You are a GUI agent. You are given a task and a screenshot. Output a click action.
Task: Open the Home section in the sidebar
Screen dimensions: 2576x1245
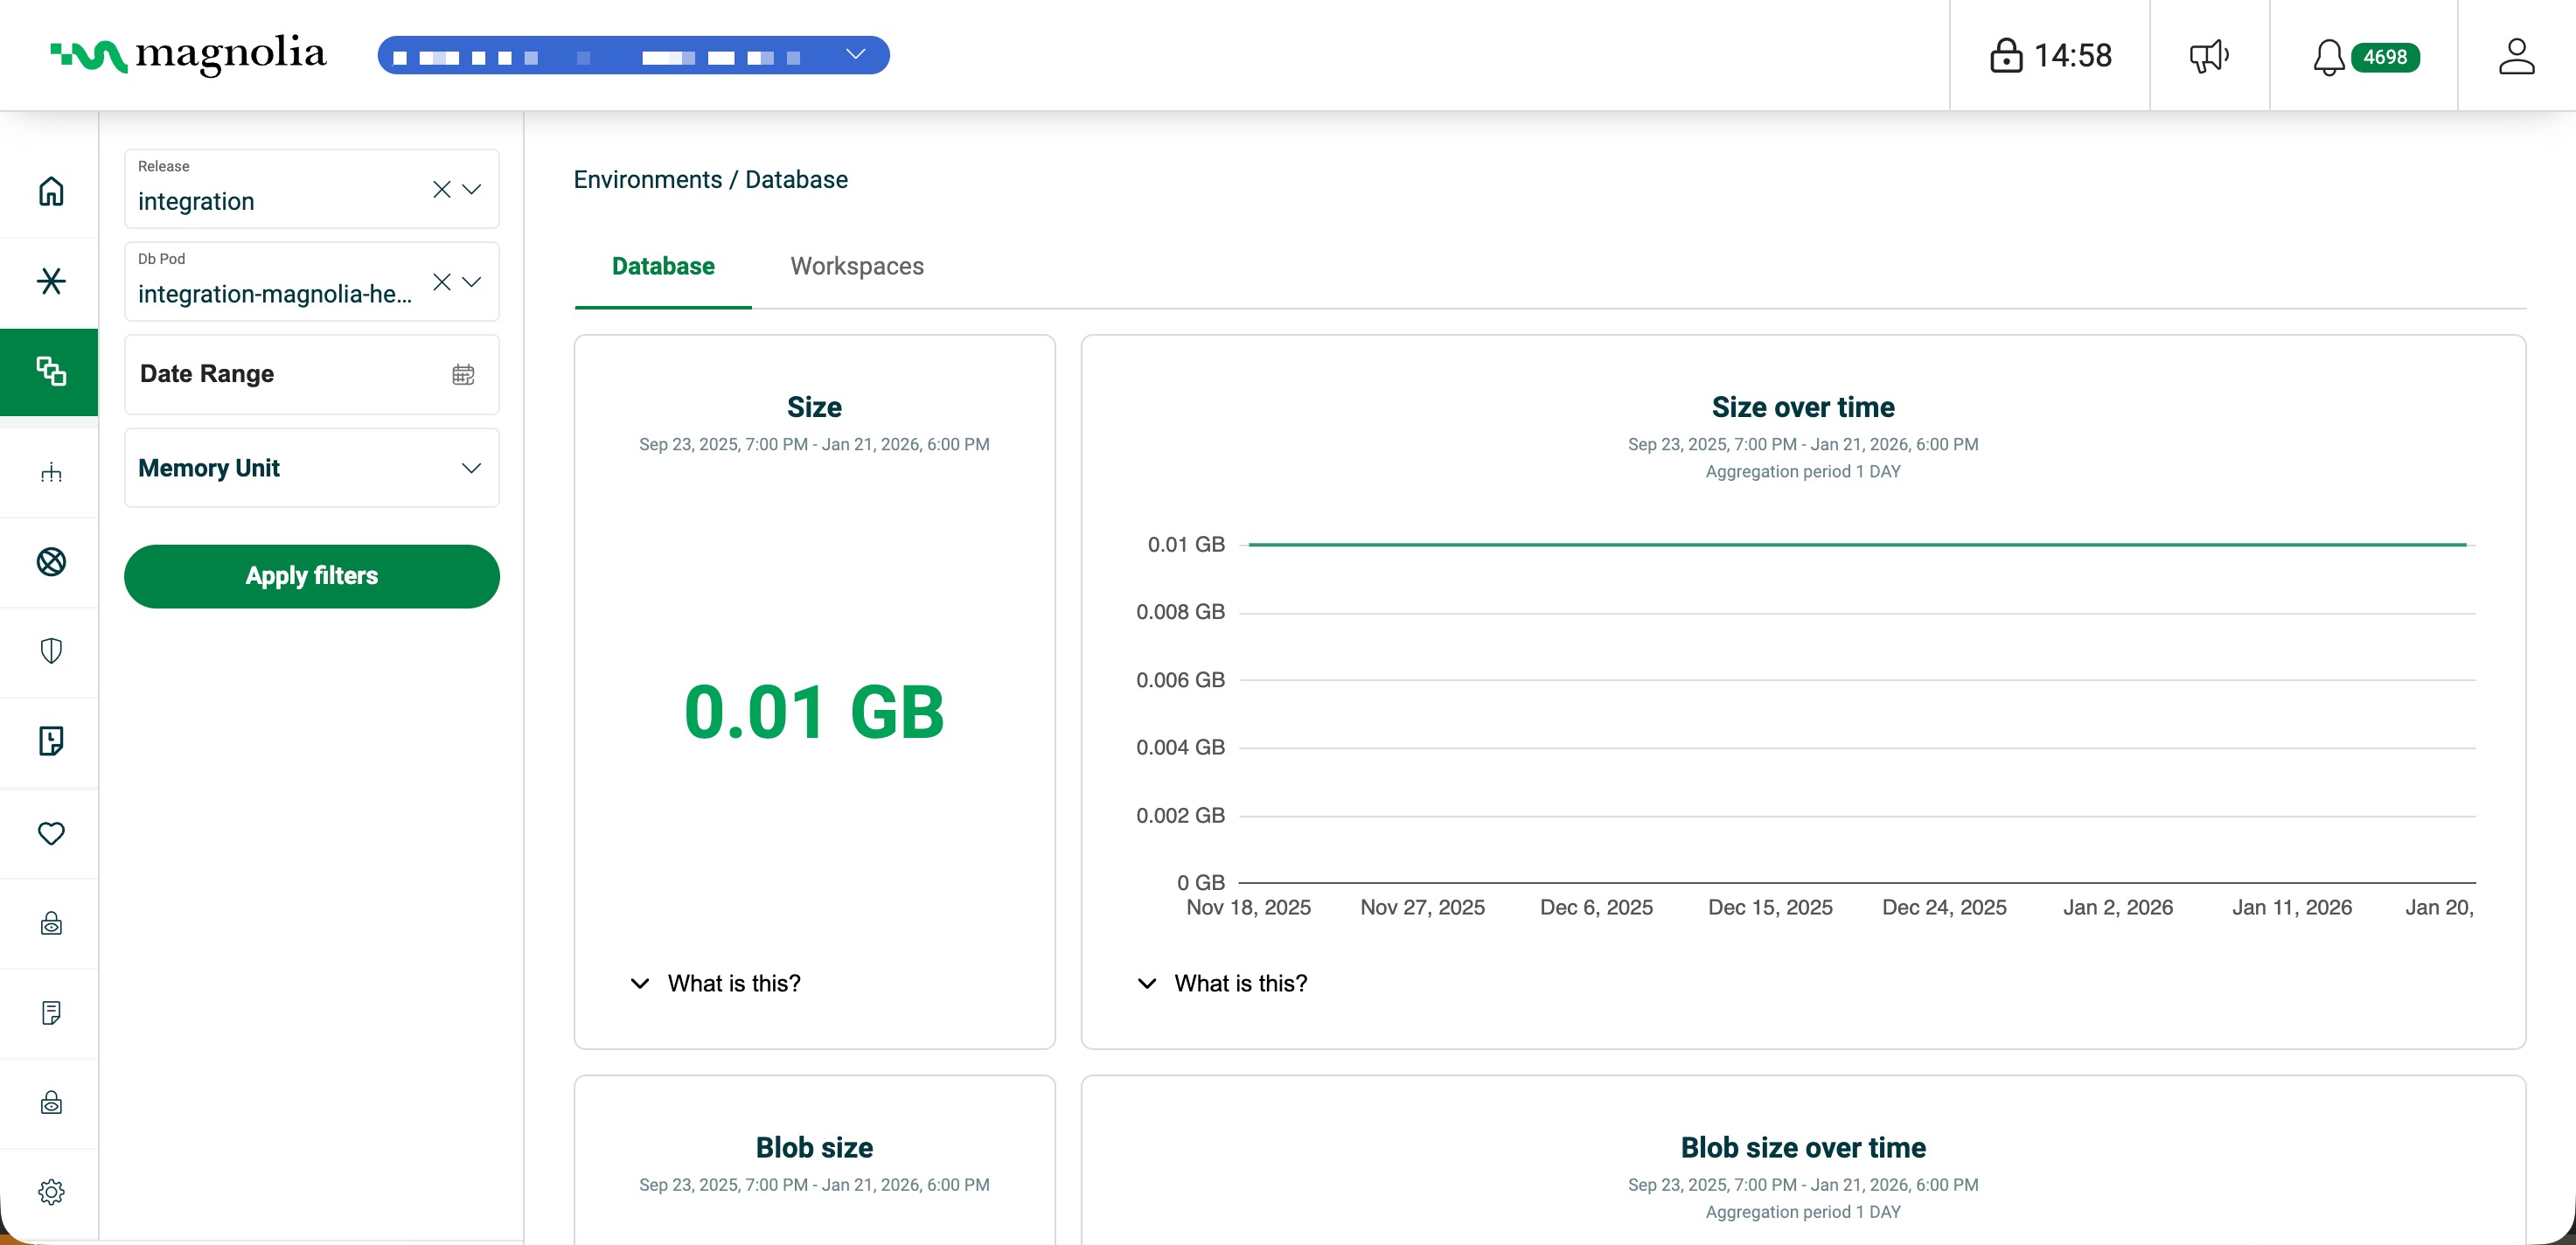pyautogui.click(x=50, y=191)
